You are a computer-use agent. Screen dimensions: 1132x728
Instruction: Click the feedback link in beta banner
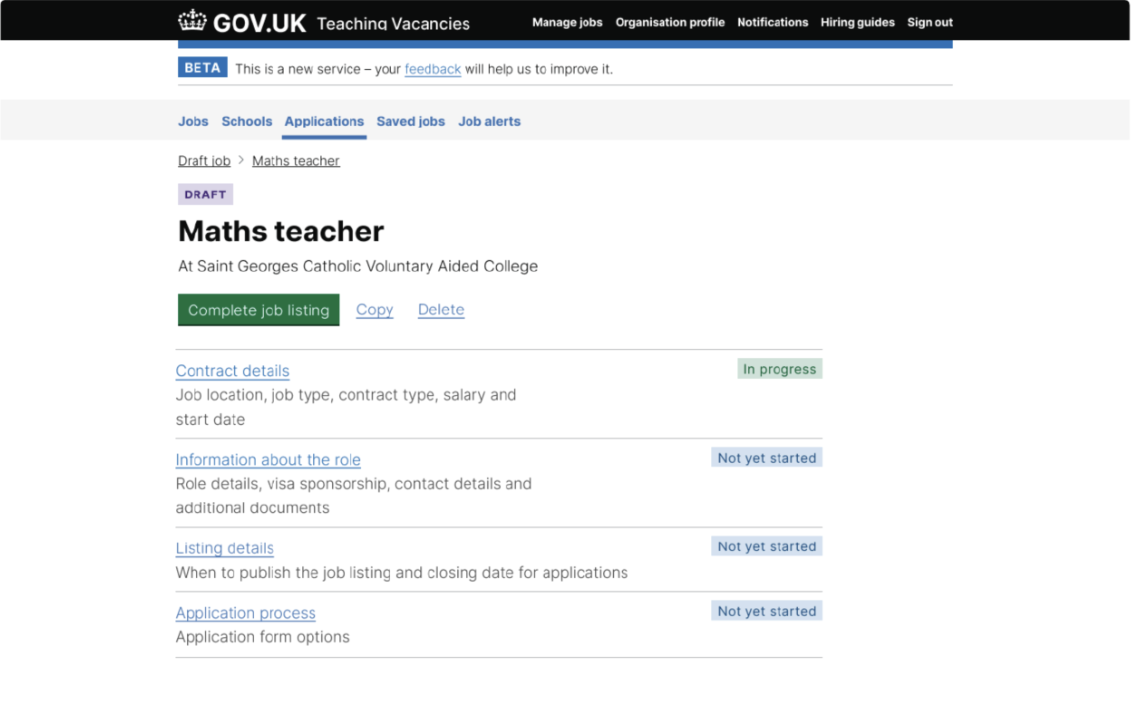coord(432,69)
